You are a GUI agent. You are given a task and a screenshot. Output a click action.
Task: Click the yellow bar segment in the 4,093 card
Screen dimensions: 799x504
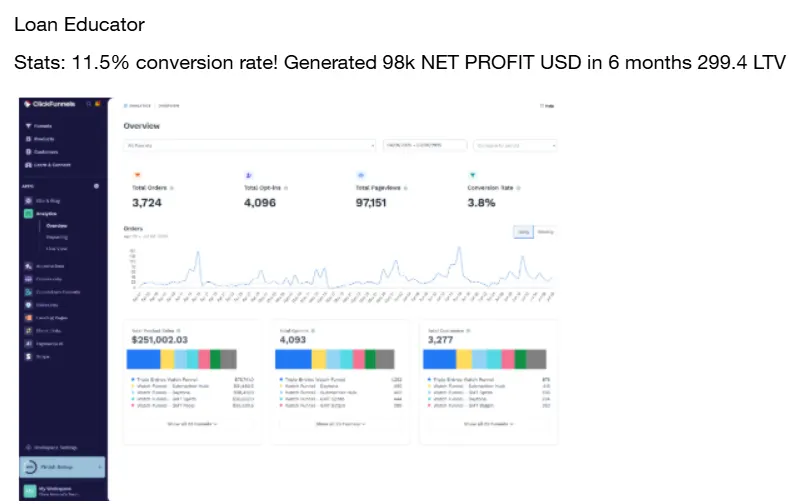pos(319,359)
